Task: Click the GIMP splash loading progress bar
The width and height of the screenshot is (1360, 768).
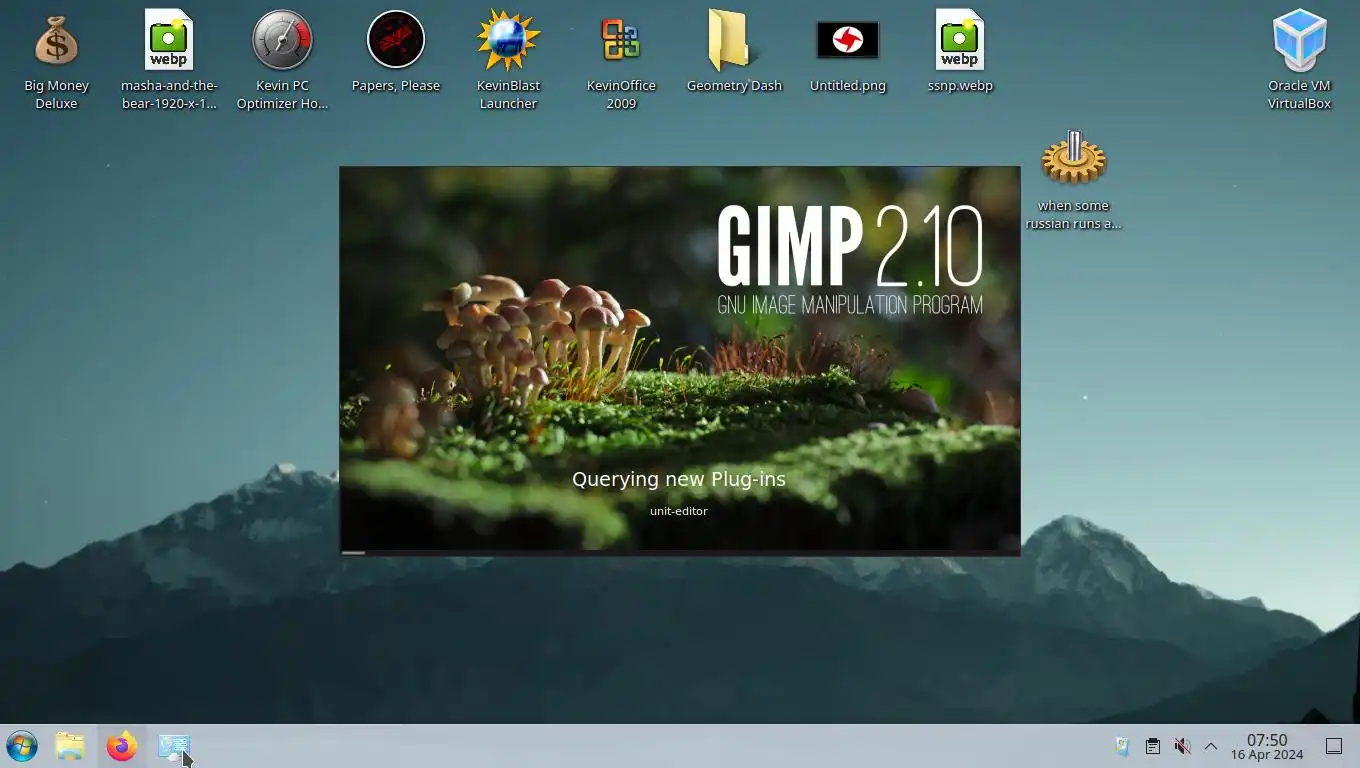Action: pyautogui.click(x=680, y=552)
